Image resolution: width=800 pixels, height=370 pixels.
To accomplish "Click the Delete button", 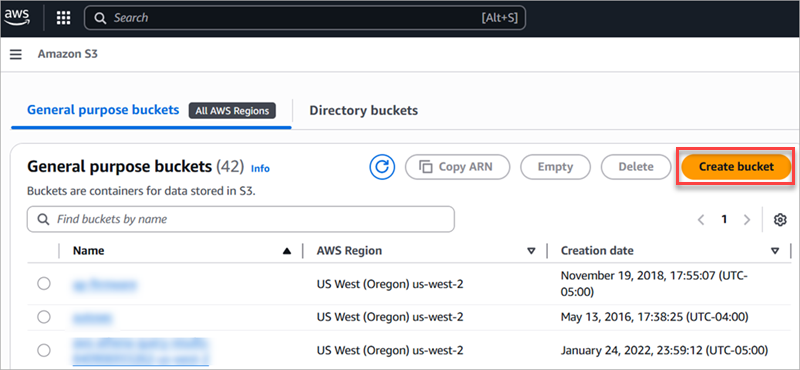I will (636, 167).
